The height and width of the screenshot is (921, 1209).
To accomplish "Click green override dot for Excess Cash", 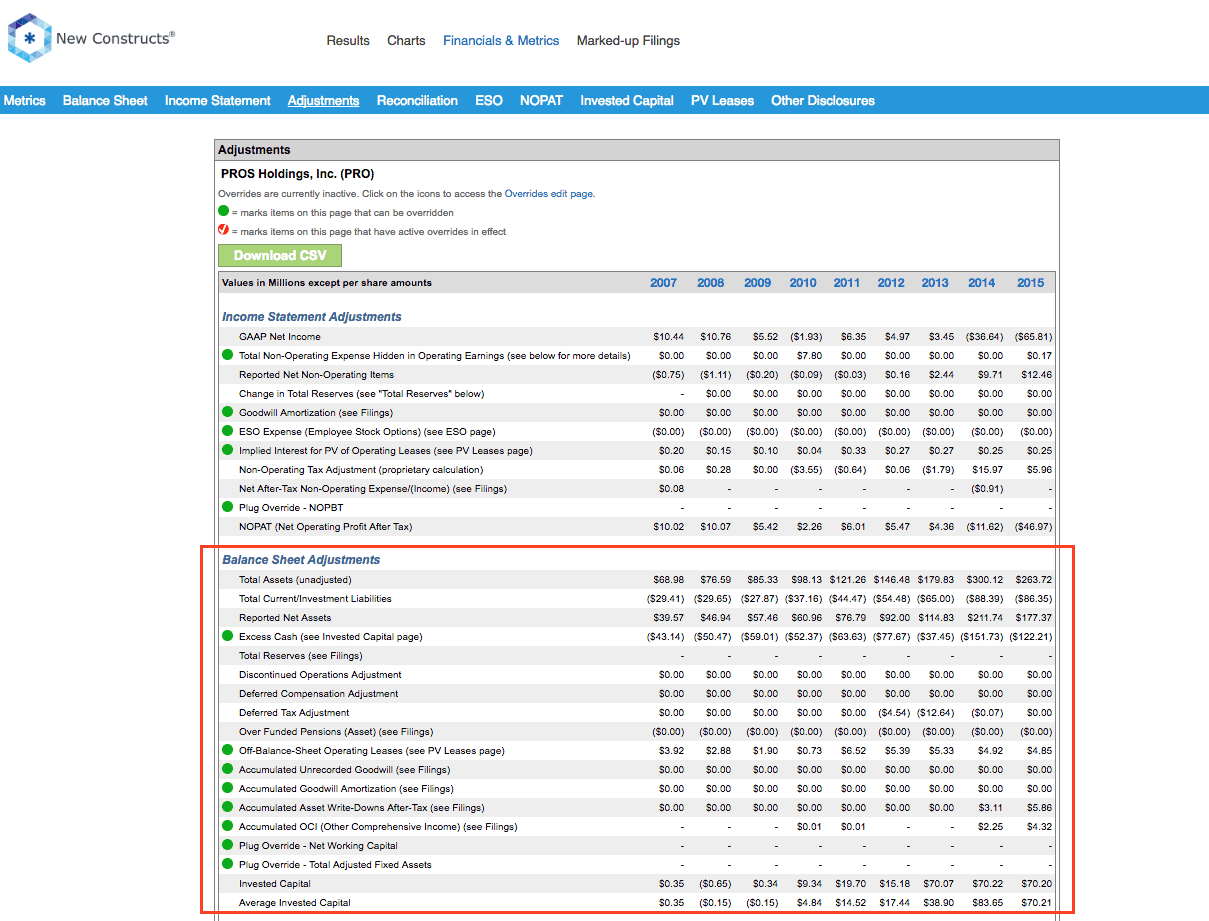I will 227,636.
